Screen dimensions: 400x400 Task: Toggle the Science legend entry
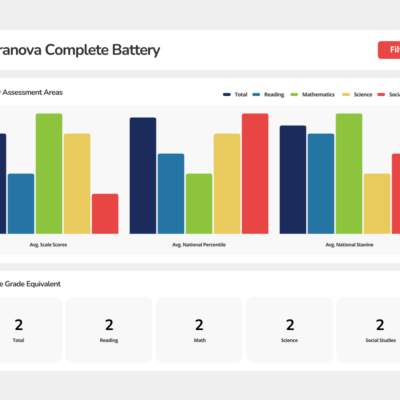357,95
